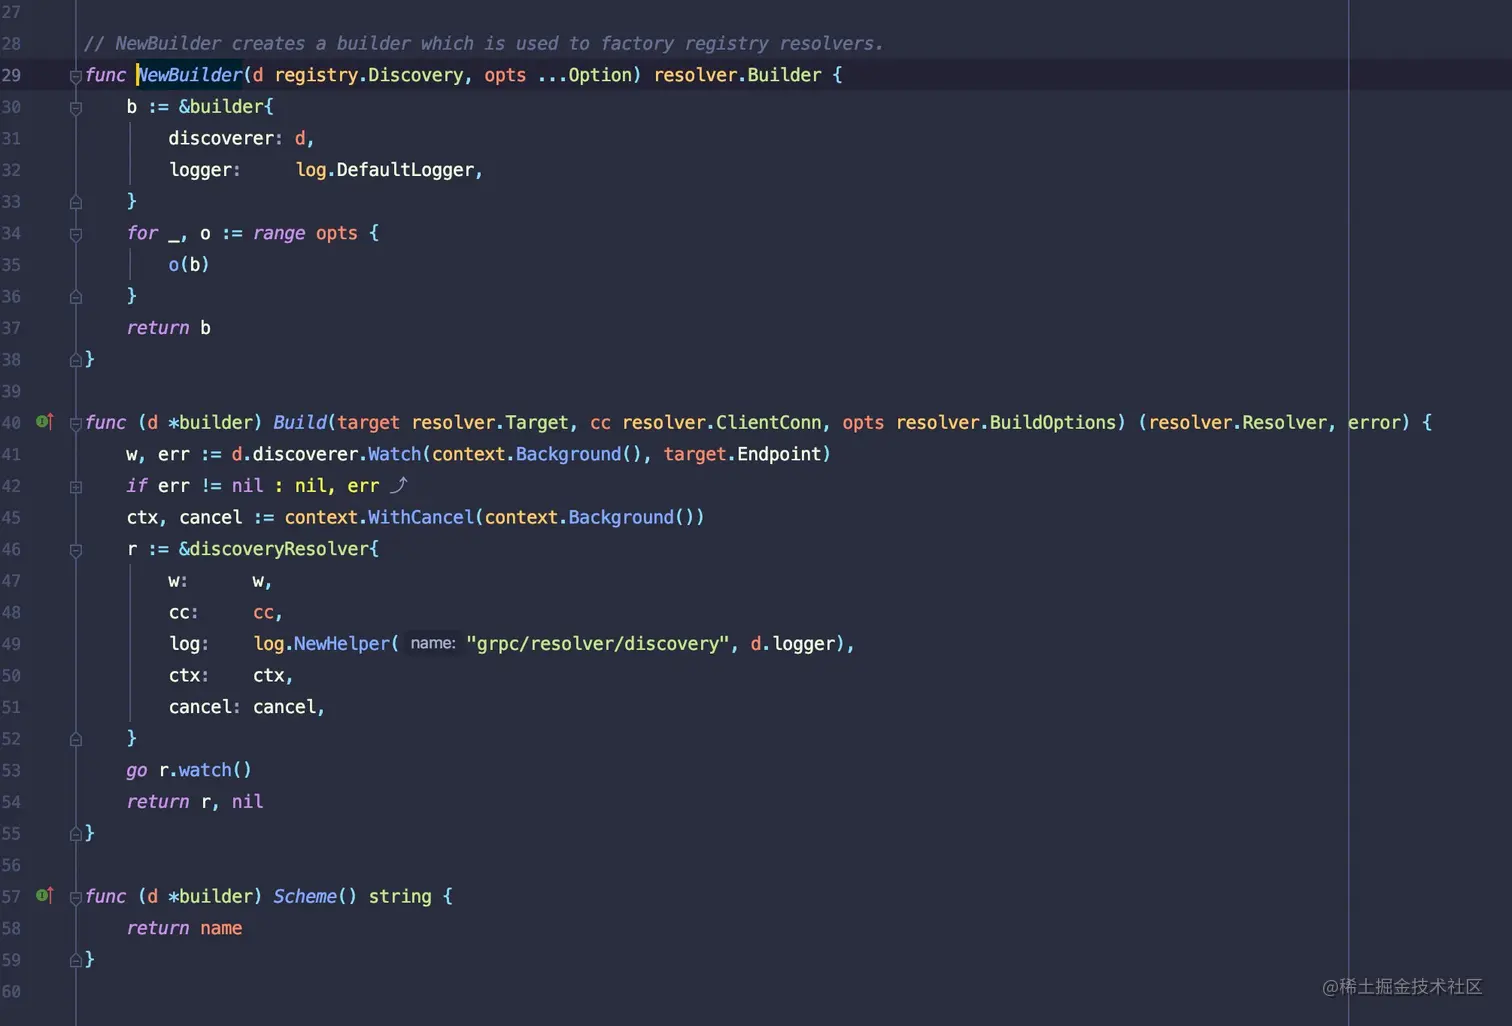Viewport: 1512px width, 1026px height.
Task: Click 'context.WithCancel' on line 45
Action: pos(379,517)
